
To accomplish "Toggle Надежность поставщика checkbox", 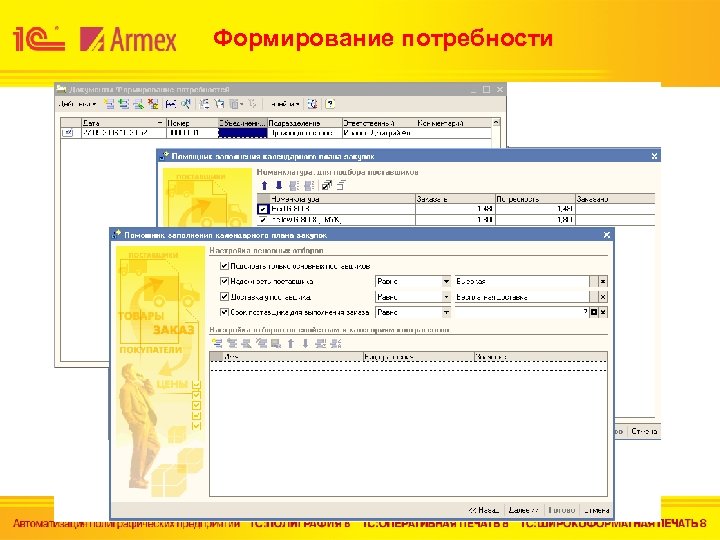I will (224, 281).
